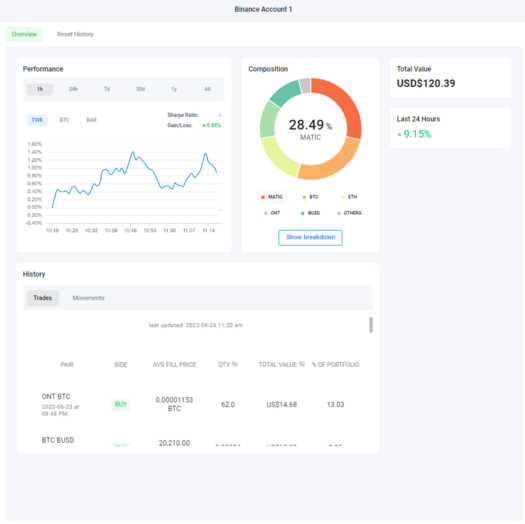Click the yellow ETH donut segment

point(278,157)
